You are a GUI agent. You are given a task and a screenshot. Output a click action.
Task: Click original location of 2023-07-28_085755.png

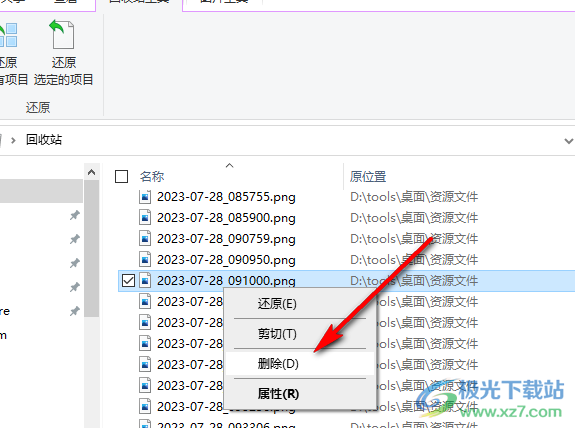(x=414, y=197)
